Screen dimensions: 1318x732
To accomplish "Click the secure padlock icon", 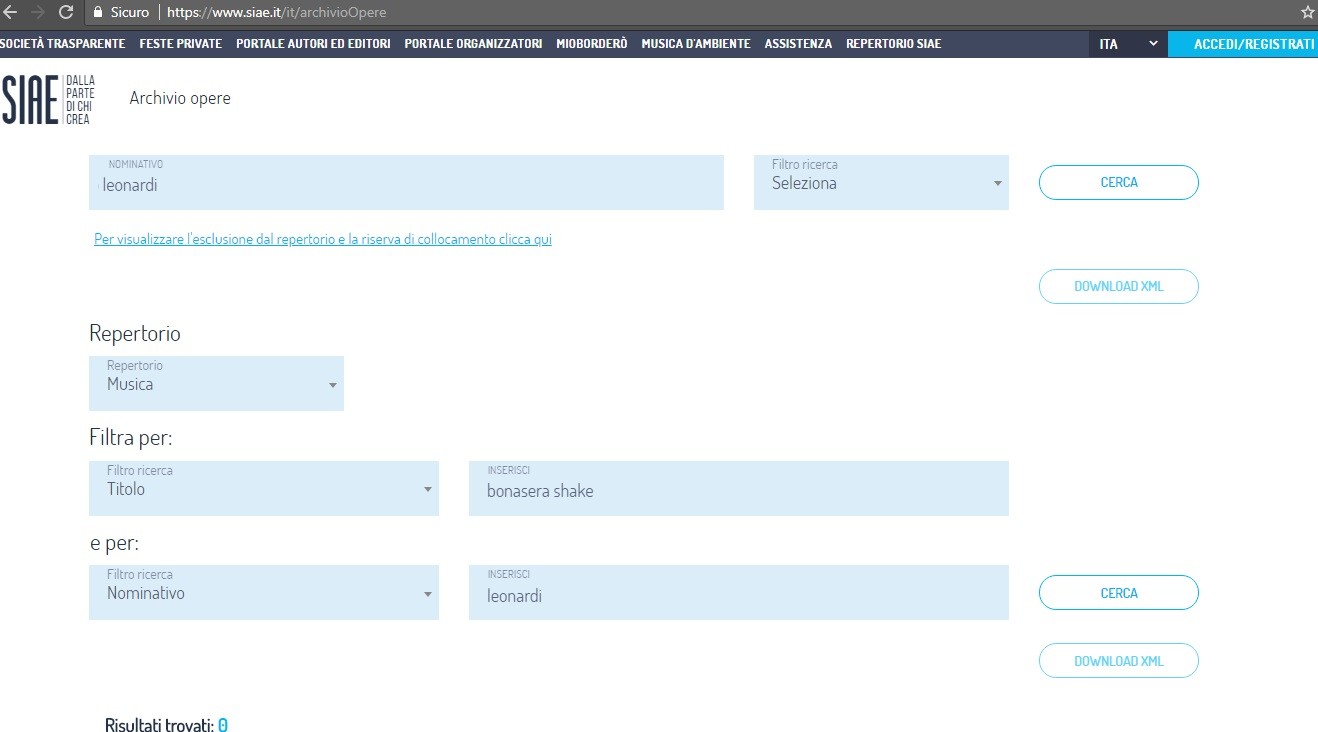I will point(97,13).
